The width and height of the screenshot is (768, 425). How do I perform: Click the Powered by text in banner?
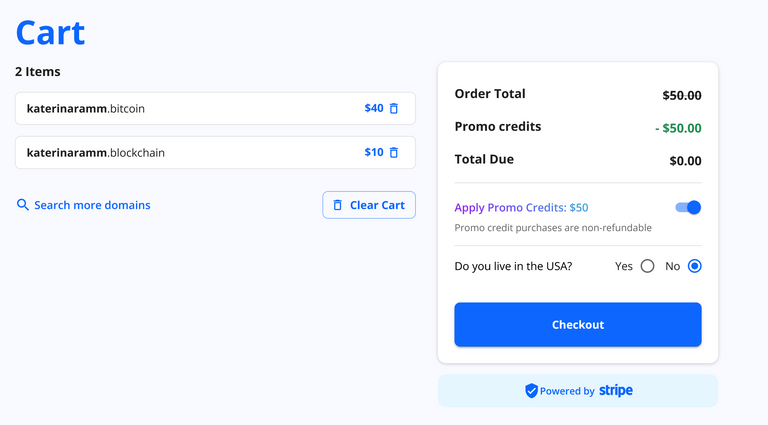click(567, 391)
